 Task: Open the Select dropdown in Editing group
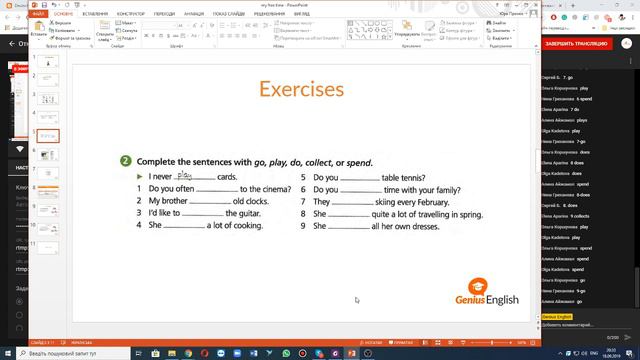click(500, 38)
